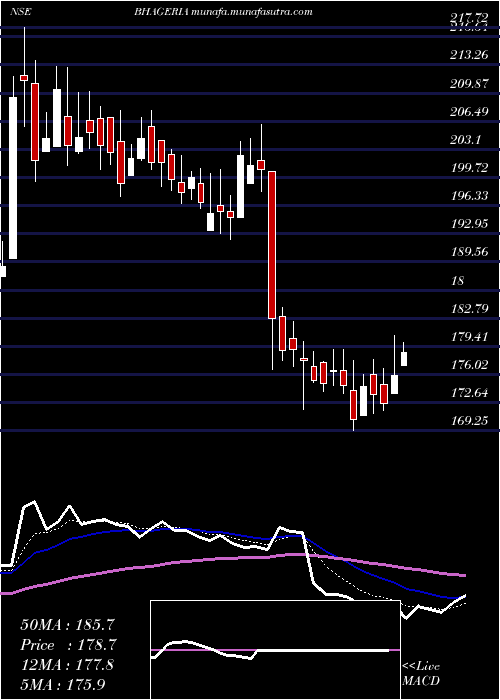Click inside the MACD inset panel
Image resolution: width=500 pixels, height=700 pixels.
tap(275, 650)
